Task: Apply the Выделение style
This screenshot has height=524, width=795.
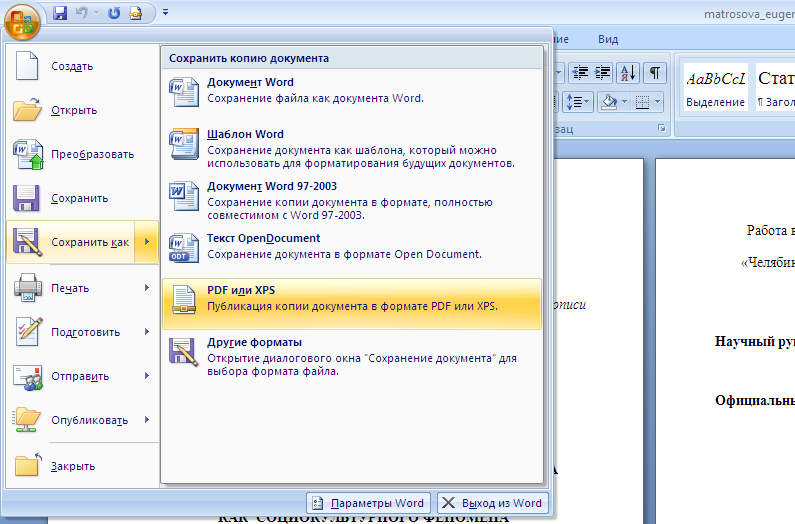Action: pos(715,89)
